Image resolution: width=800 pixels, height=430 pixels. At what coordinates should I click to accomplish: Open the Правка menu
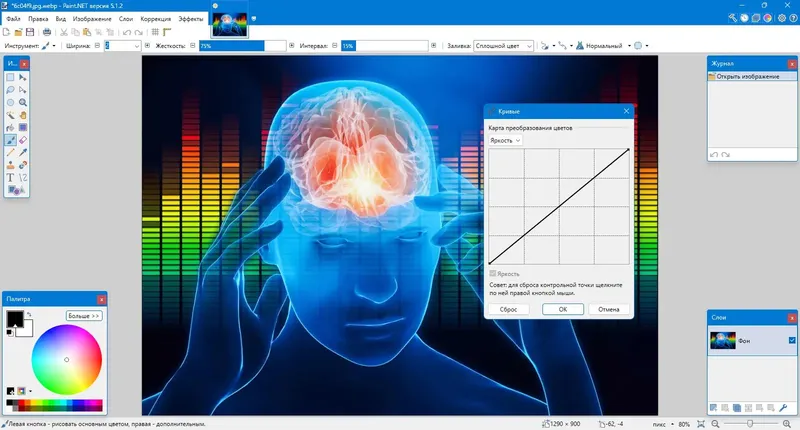pos(38,19)
